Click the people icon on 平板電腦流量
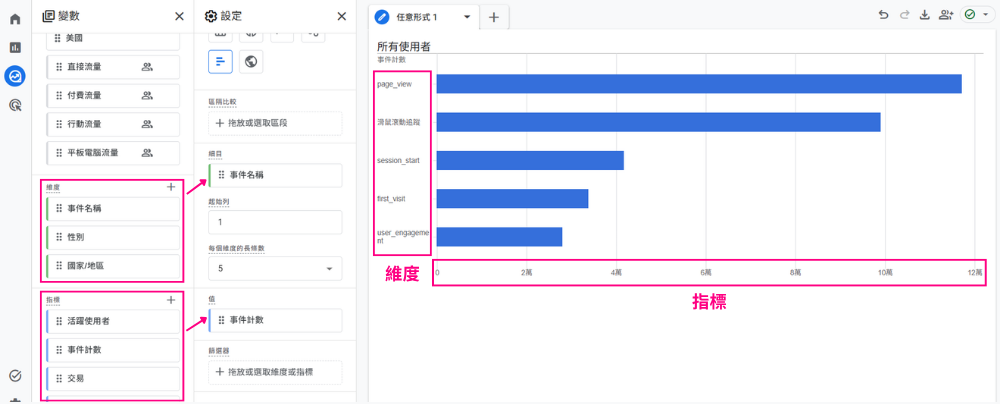Image resolution: width=1000 pixels, height=404 pixels. 147,153
